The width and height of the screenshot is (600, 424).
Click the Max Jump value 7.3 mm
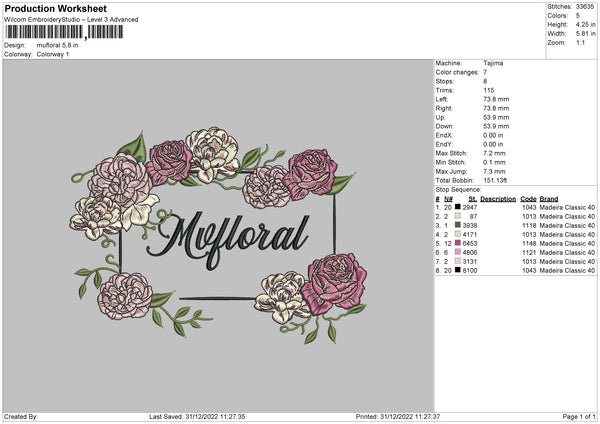click(494, 171)
